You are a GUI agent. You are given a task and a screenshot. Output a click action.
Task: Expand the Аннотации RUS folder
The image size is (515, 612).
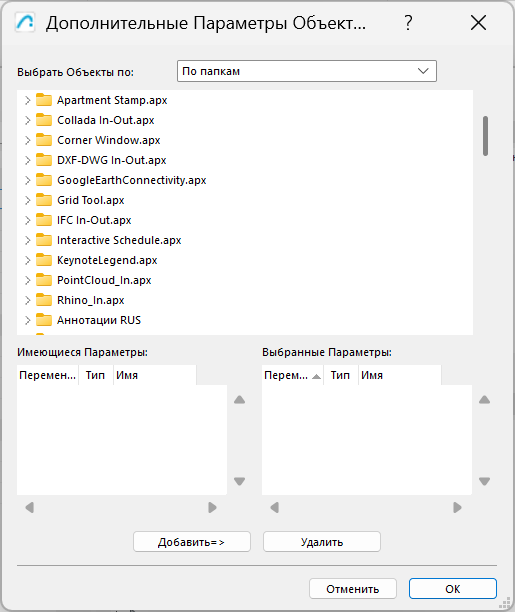[27, 320]
